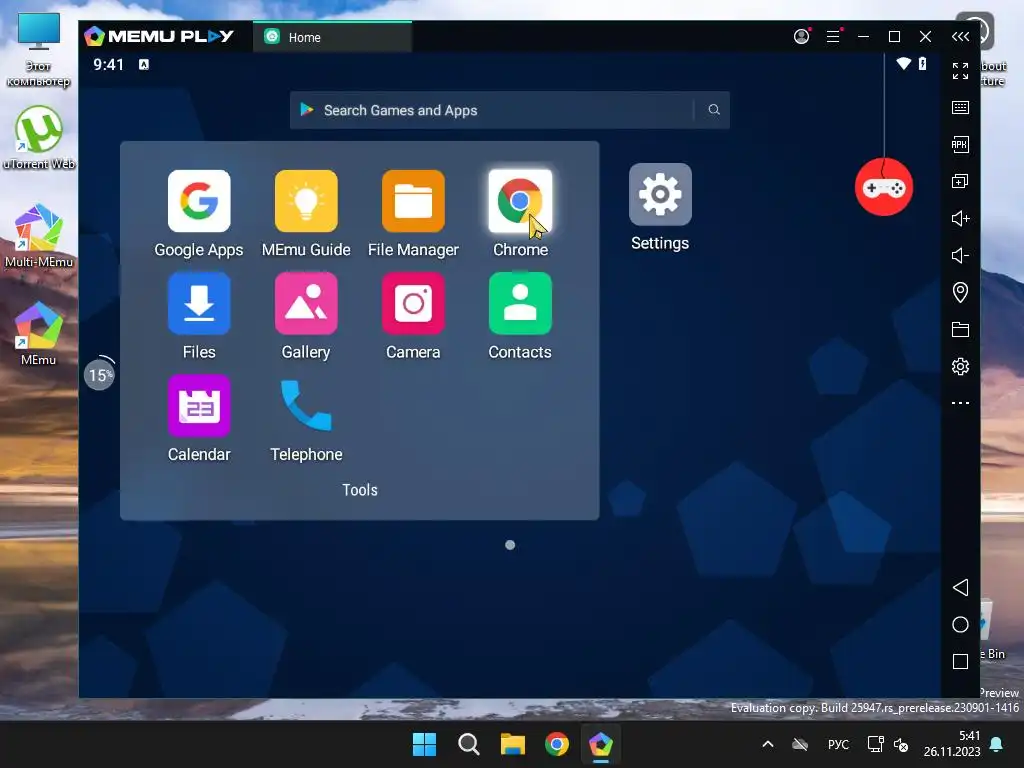This screenshot has height=768, width=1024.
Task: Tap the Android home circle button
Action: [x=960, y=624]
